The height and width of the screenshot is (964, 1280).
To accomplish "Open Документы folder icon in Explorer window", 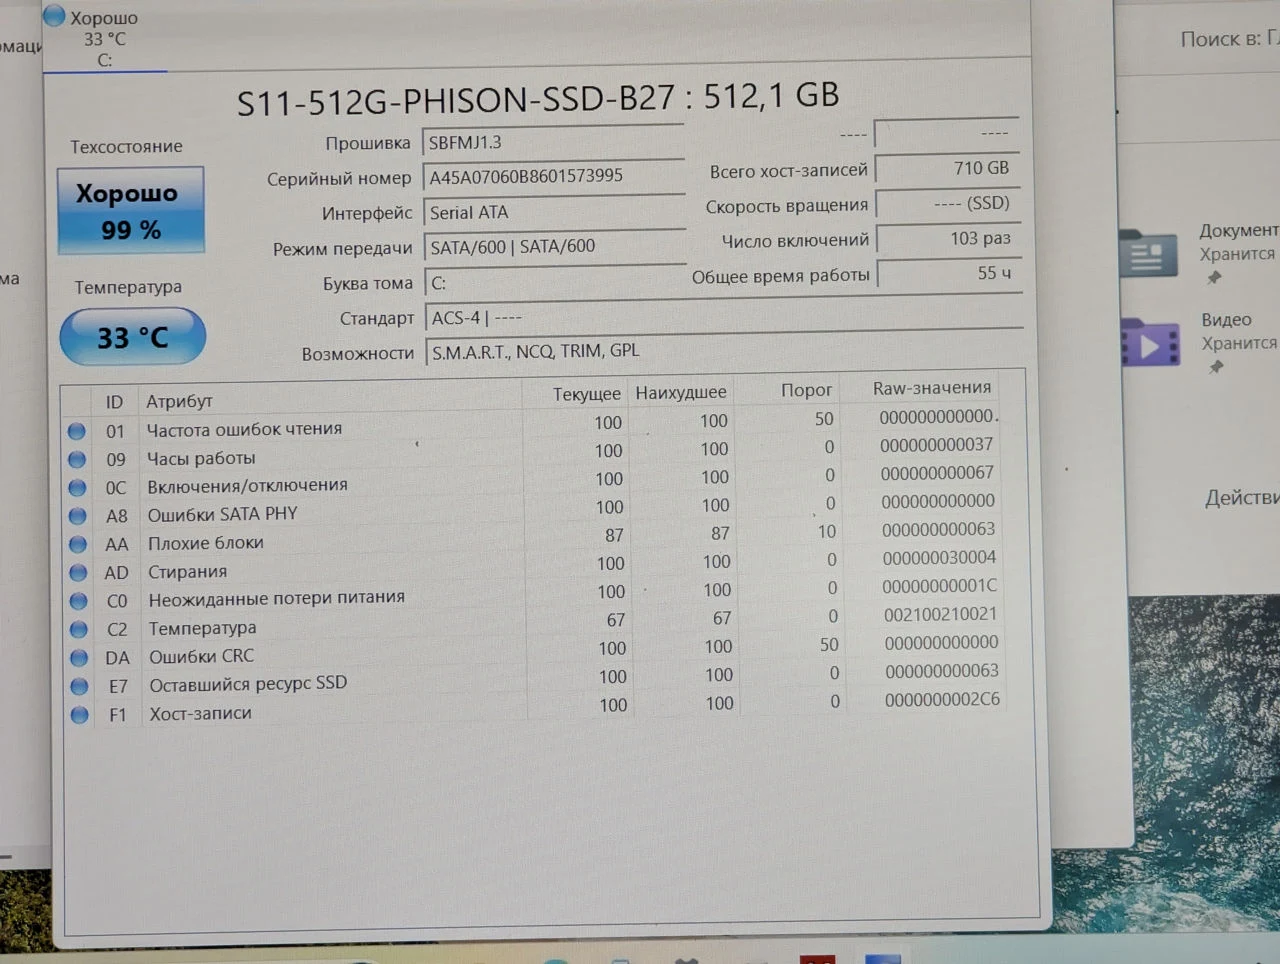I will tap(1148, 252).
